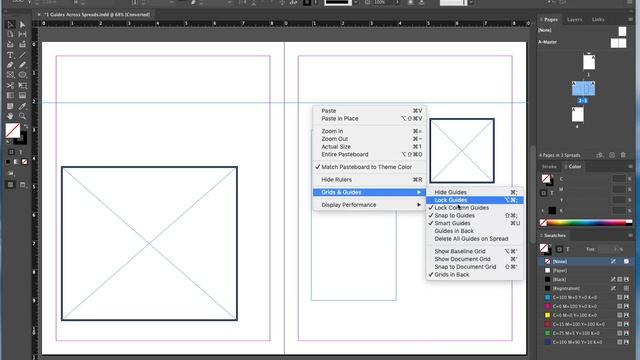Expand the Grids & Guides submenu

click(369, 192)
